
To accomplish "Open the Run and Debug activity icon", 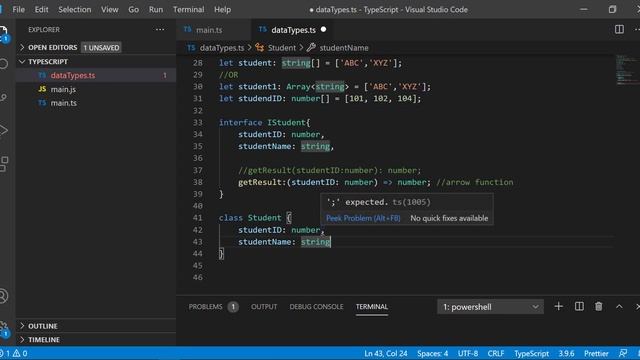I will pos(3,131).
